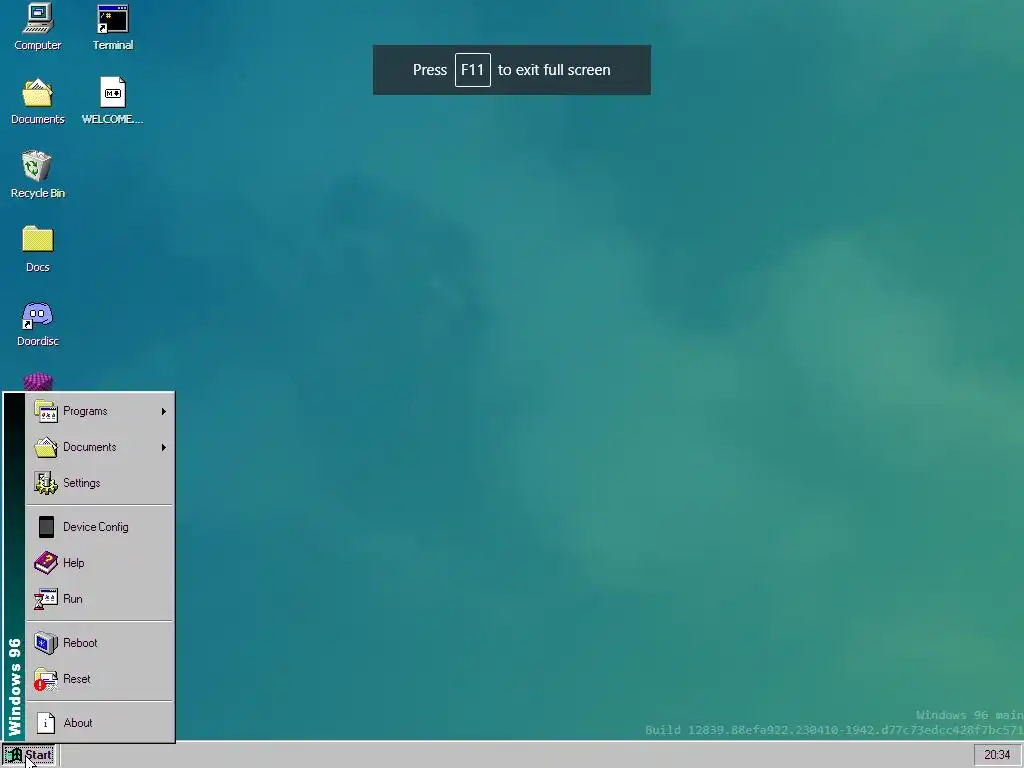Click the Reset warning icon

46,679
